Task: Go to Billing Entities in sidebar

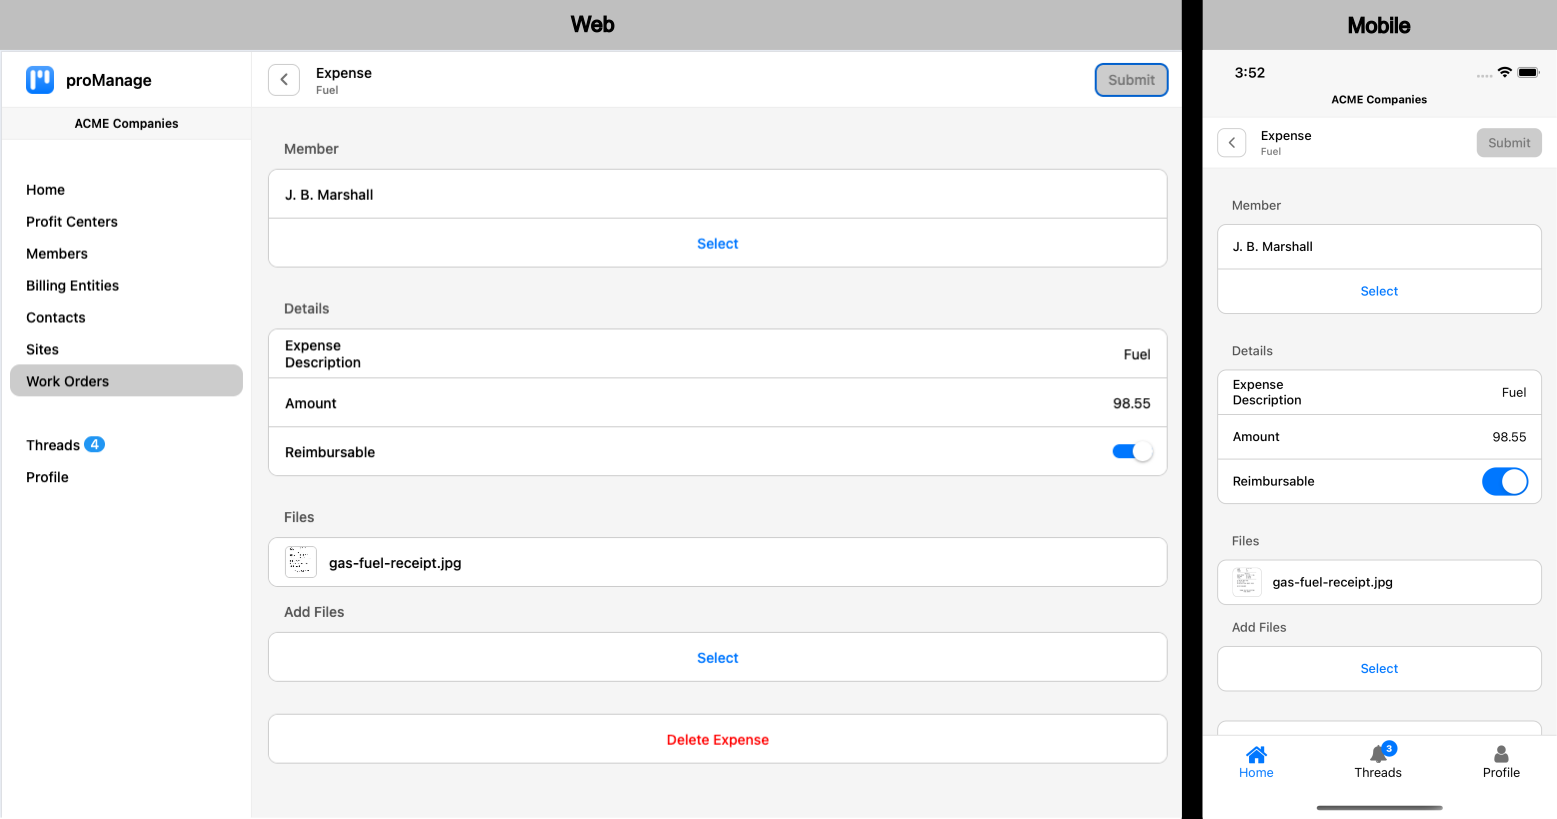Action: pos(72,286)
